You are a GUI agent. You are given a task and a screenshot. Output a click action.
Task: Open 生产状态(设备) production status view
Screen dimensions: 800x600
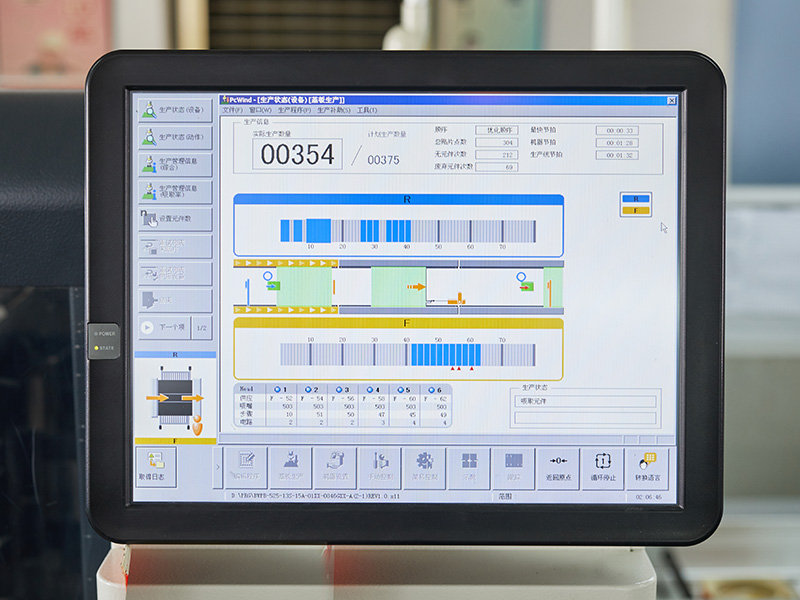pyautogui.click(x=175, y=110)
